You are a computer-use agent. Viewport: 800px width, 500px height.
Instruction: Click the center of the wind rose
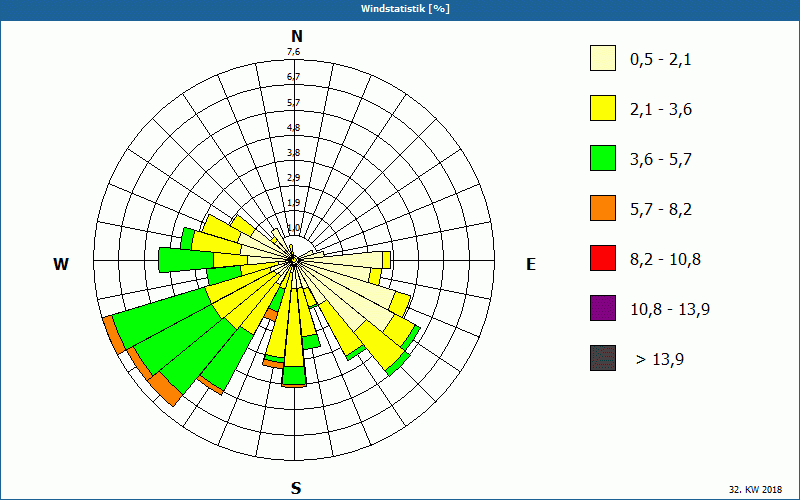[x=294, y=261]
